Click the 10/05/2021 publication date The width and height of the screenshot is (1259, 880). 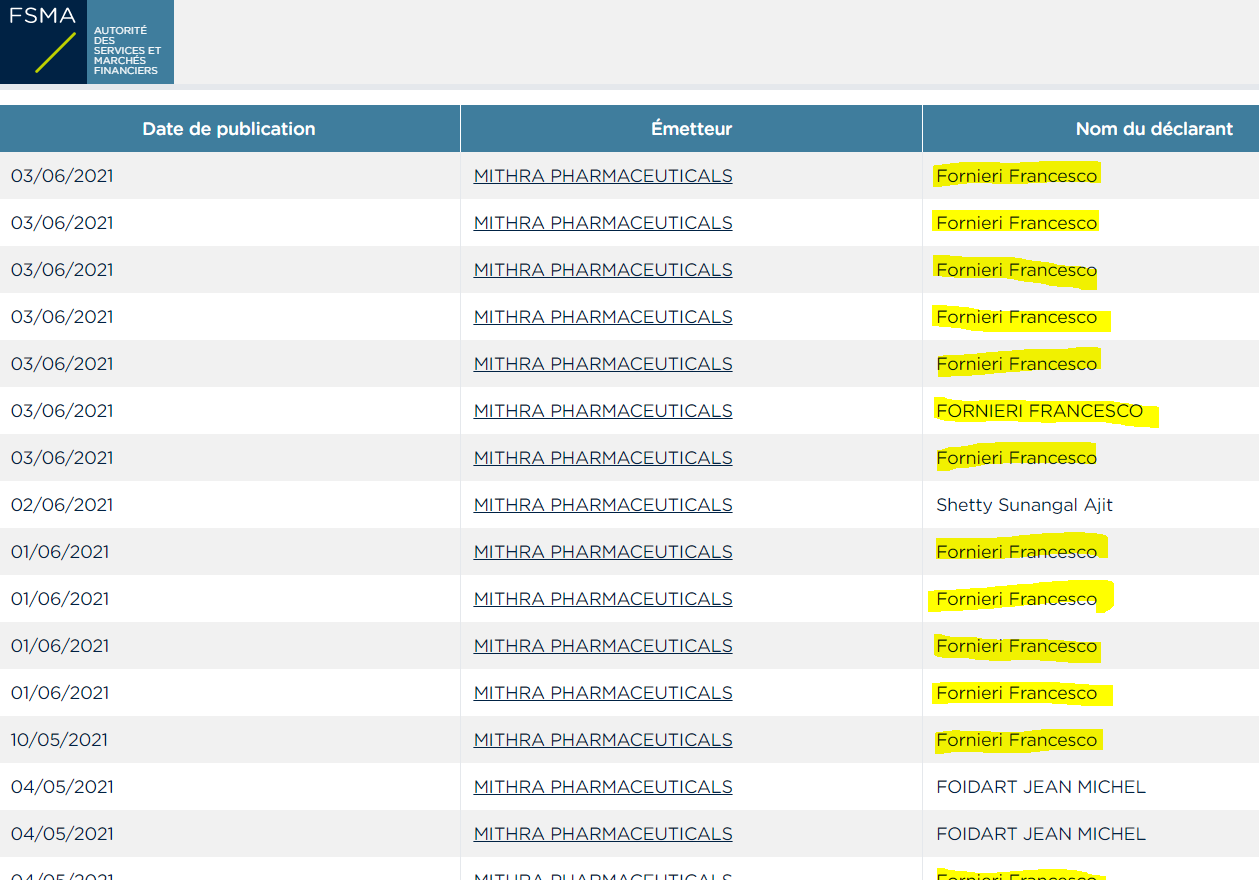click(x=59, y=740)
